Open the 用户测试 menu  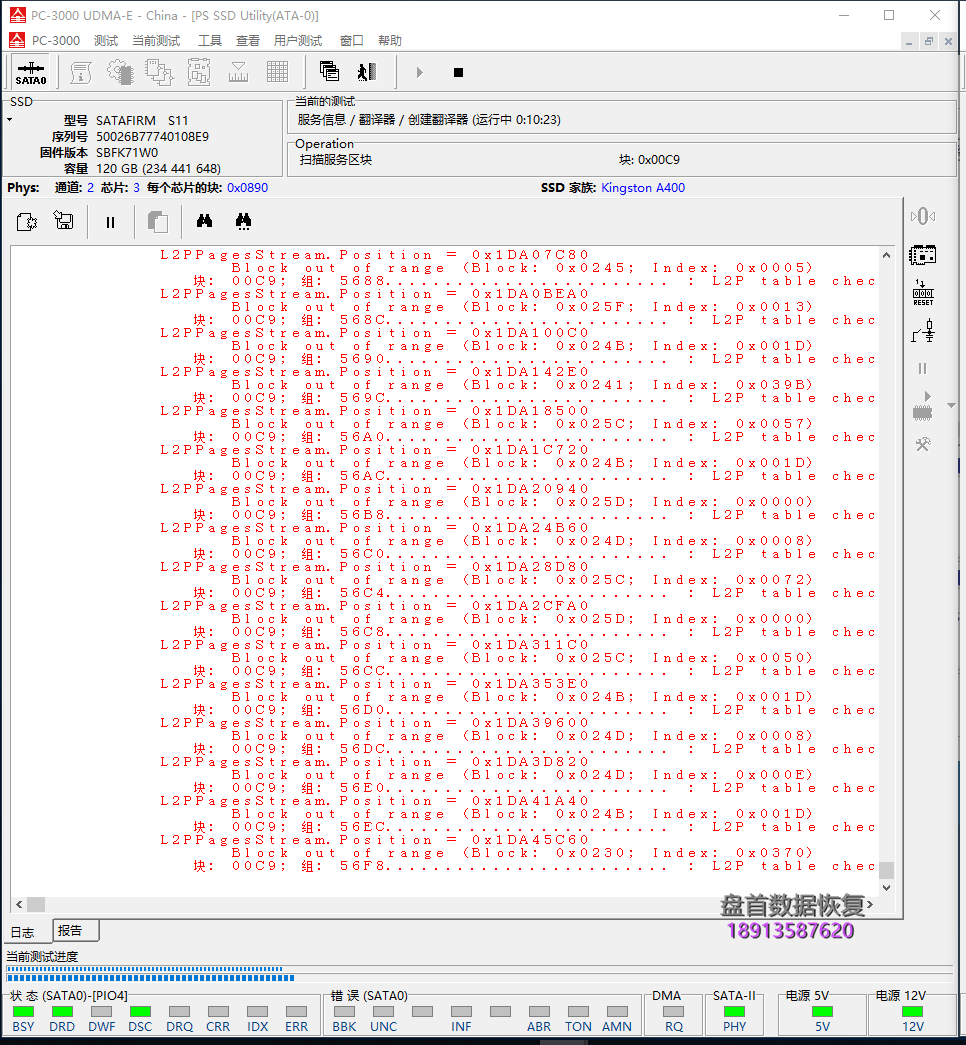(298, 41)
